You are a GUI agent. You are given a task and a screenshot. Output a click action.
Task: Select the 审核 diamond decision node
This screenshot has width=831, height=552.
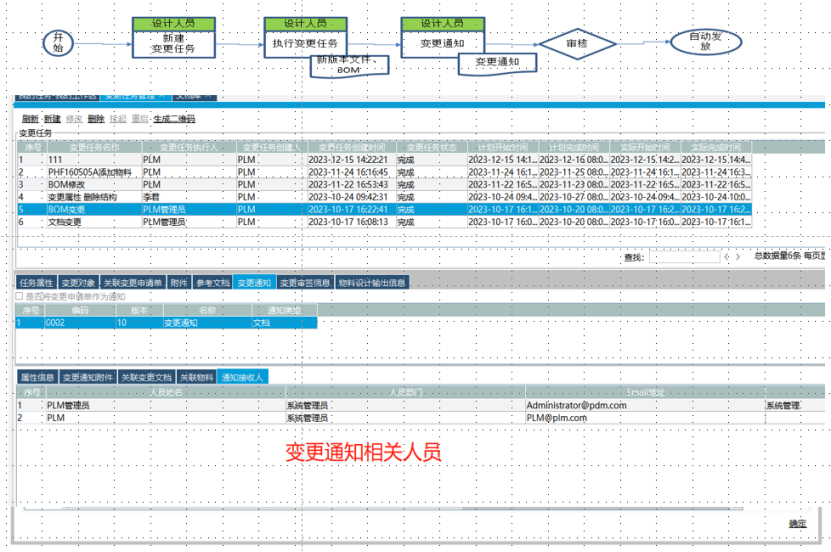pos(576,44)
